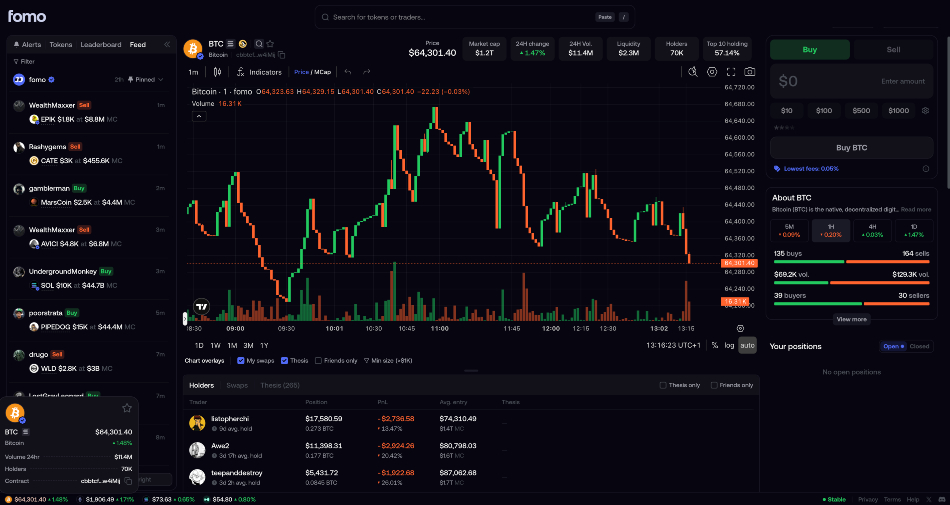Click the info icon beside Lowest fees
This screenshot has height=505, width=950.
[925, 169]
